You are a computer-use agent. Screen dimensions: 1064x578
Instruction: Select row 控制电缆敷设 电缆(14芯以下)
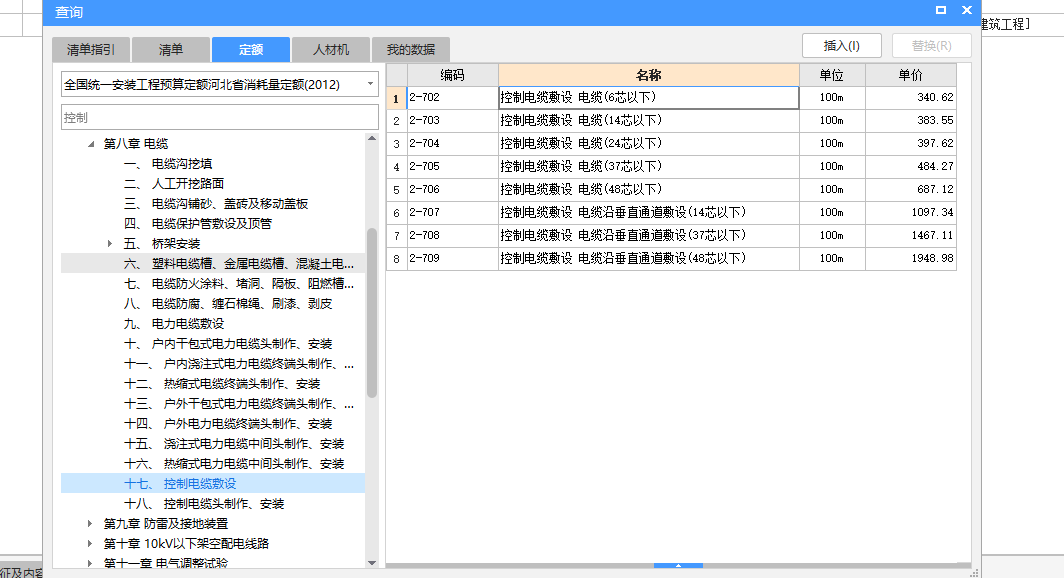(649, 121)
